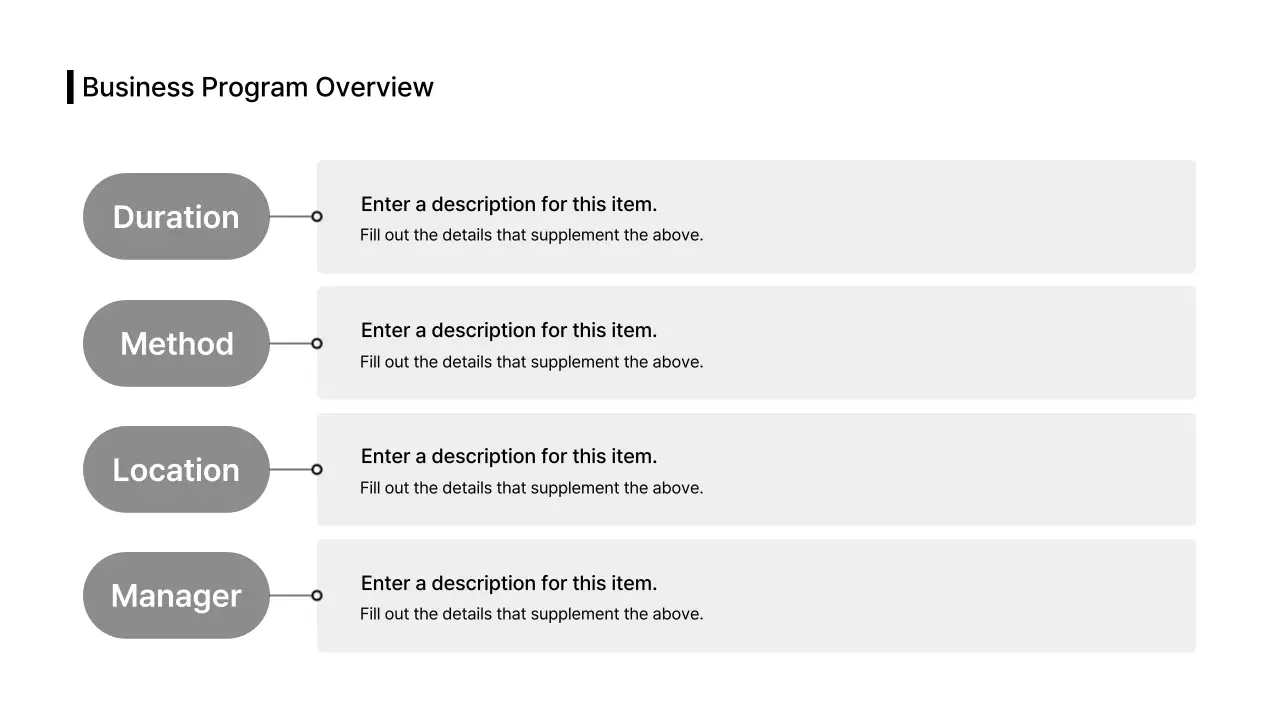
Task: Select the Method pill label
Action: coord(176,344)
